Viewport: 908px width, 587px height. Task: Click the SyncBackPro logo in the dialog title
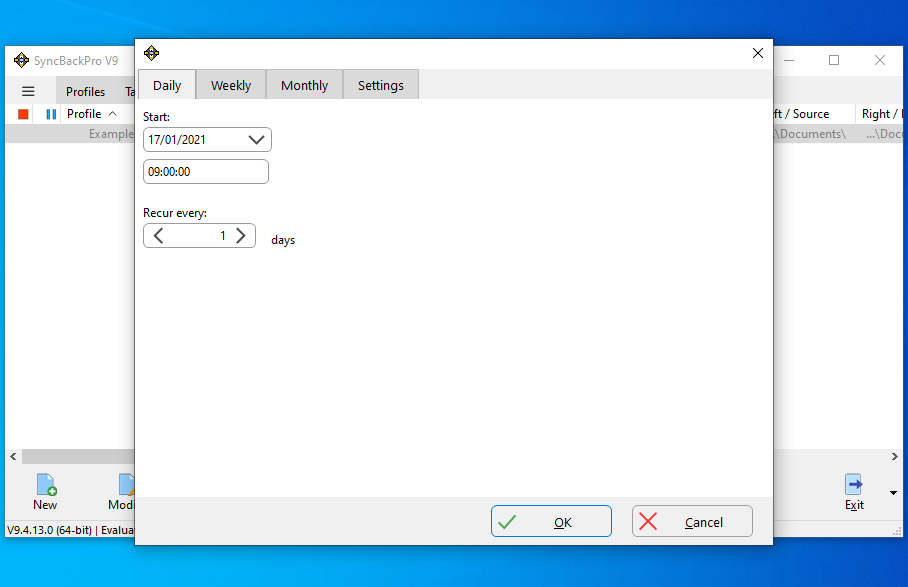tap(152, 53)
